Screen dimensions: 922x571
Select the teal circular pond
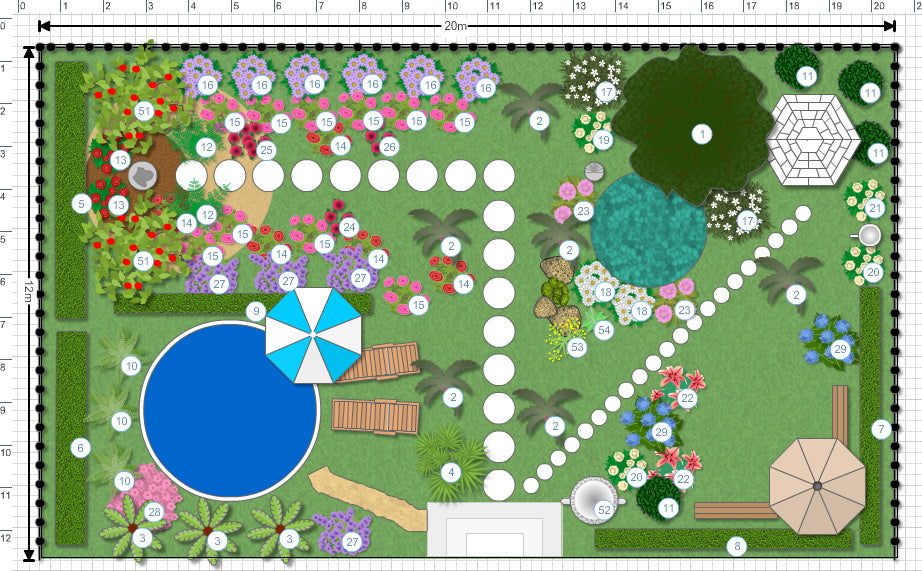tap(649, 231)
